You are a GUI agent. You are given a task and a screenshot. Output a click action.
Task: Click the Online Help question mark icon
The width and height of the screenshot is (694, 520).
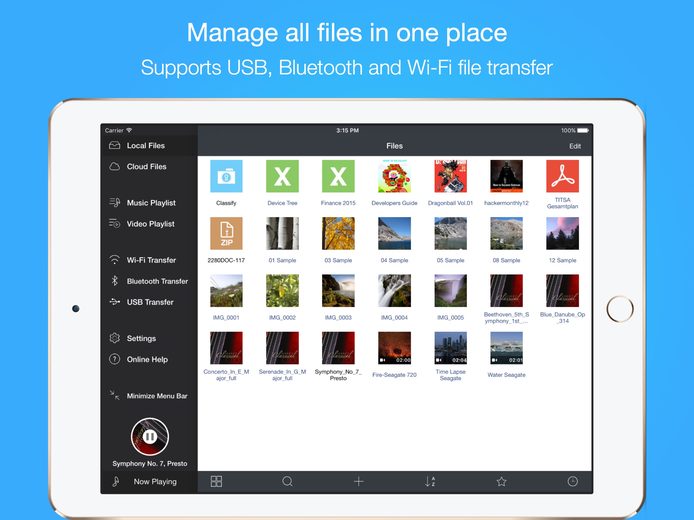point(115,359)
